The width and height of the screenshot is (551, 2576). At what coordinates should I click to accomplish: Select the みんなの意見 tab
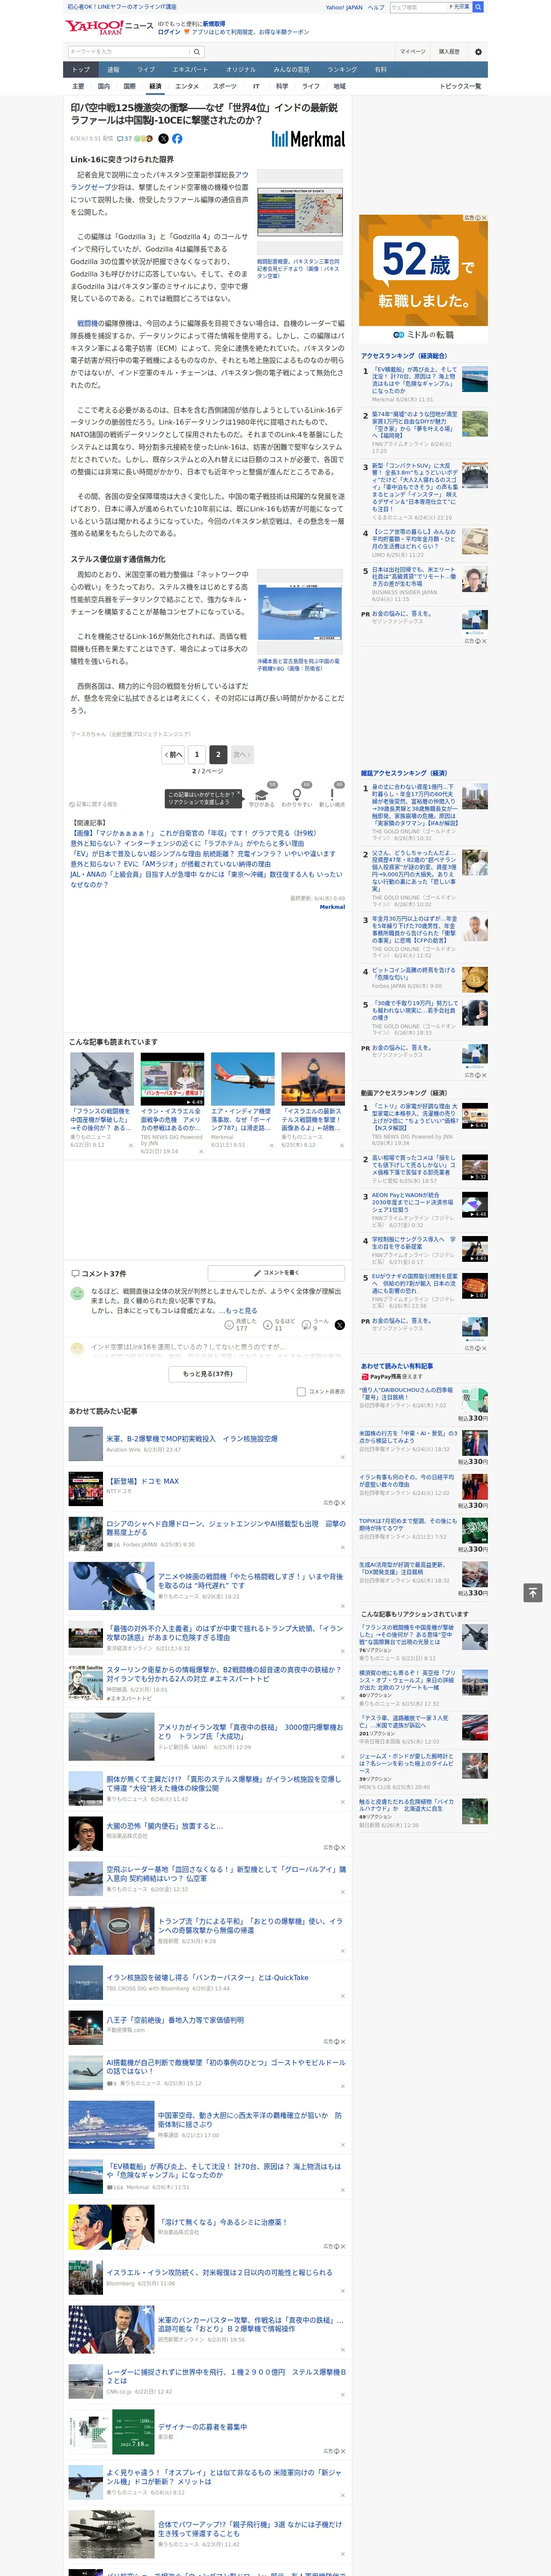(292, 70)
